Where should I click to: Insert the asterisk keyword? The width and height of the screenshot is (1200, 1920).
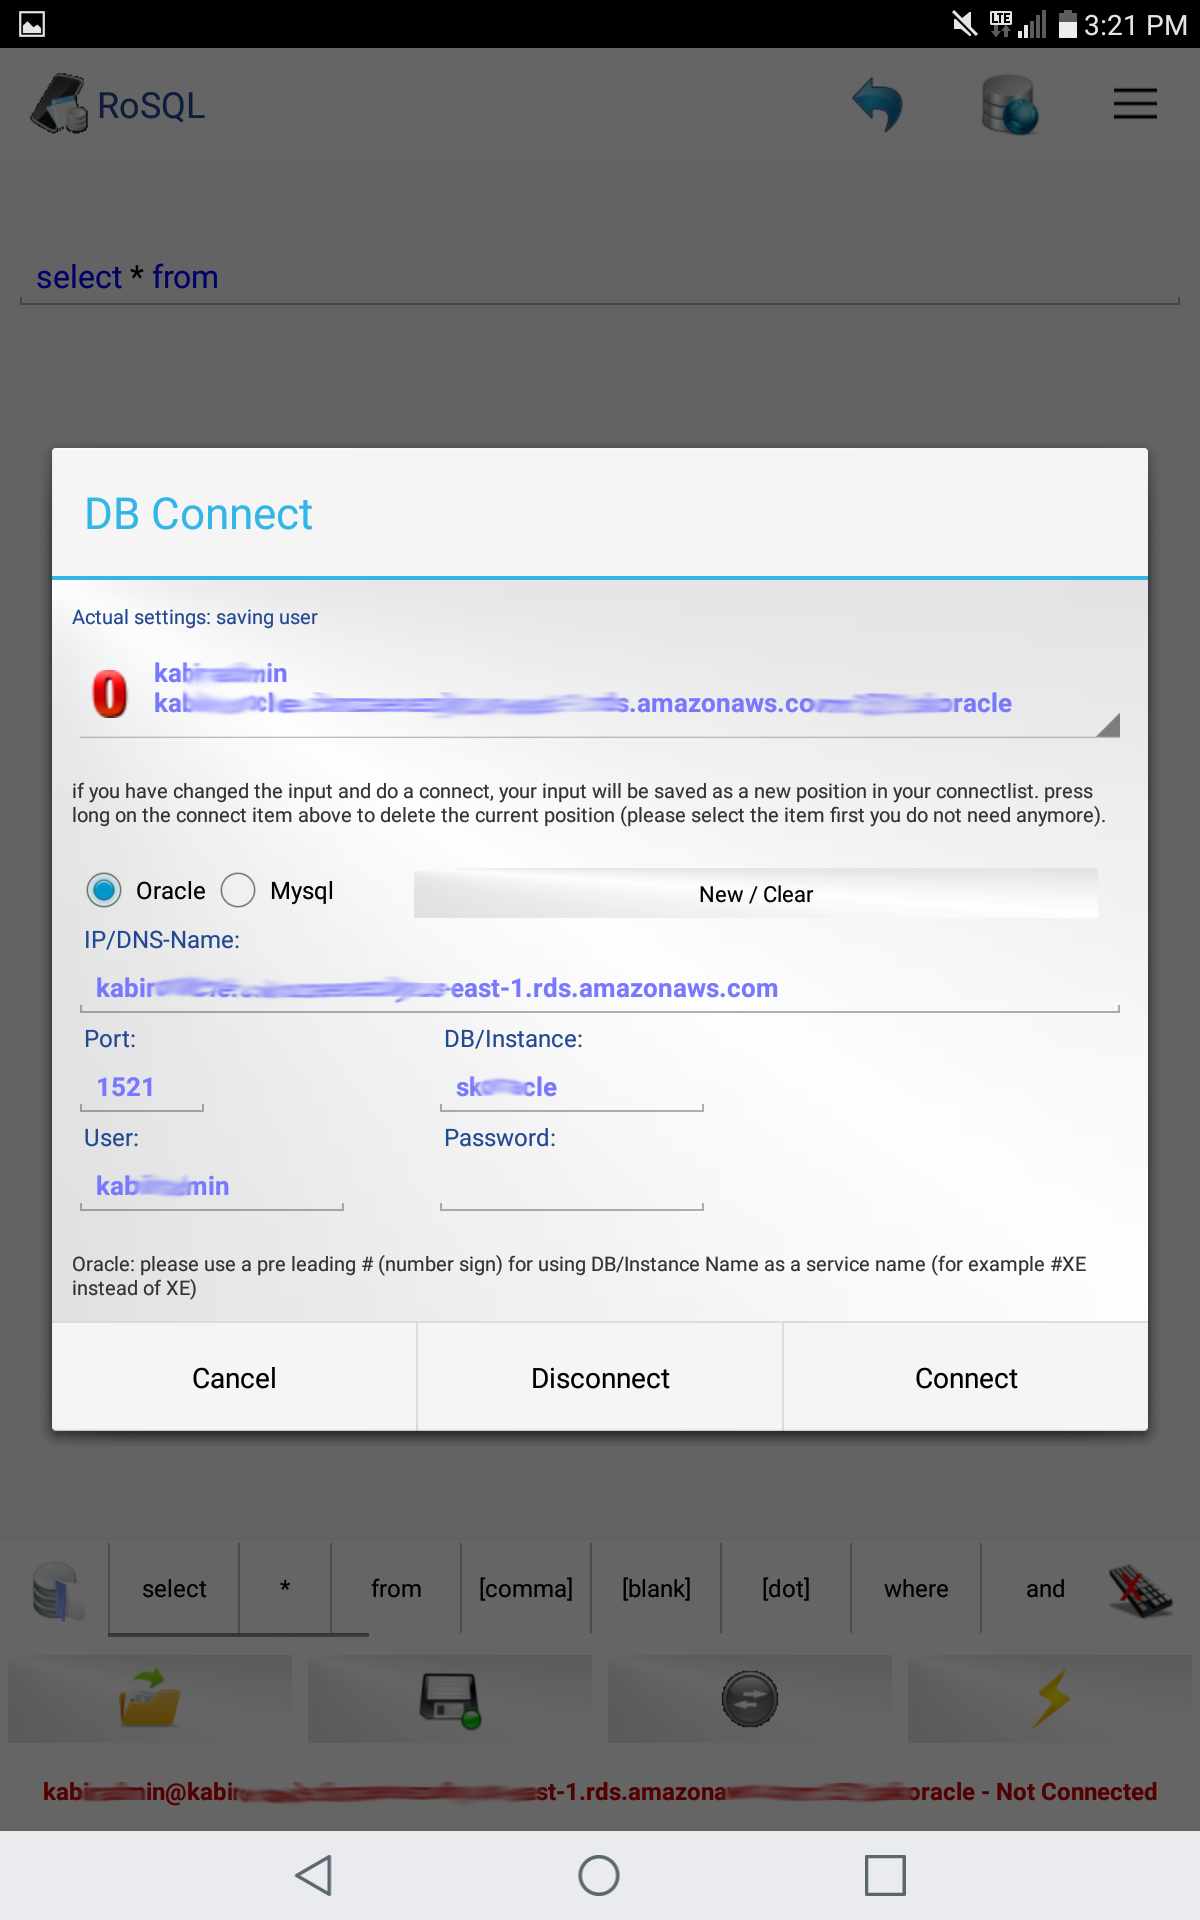[285, 1588]
